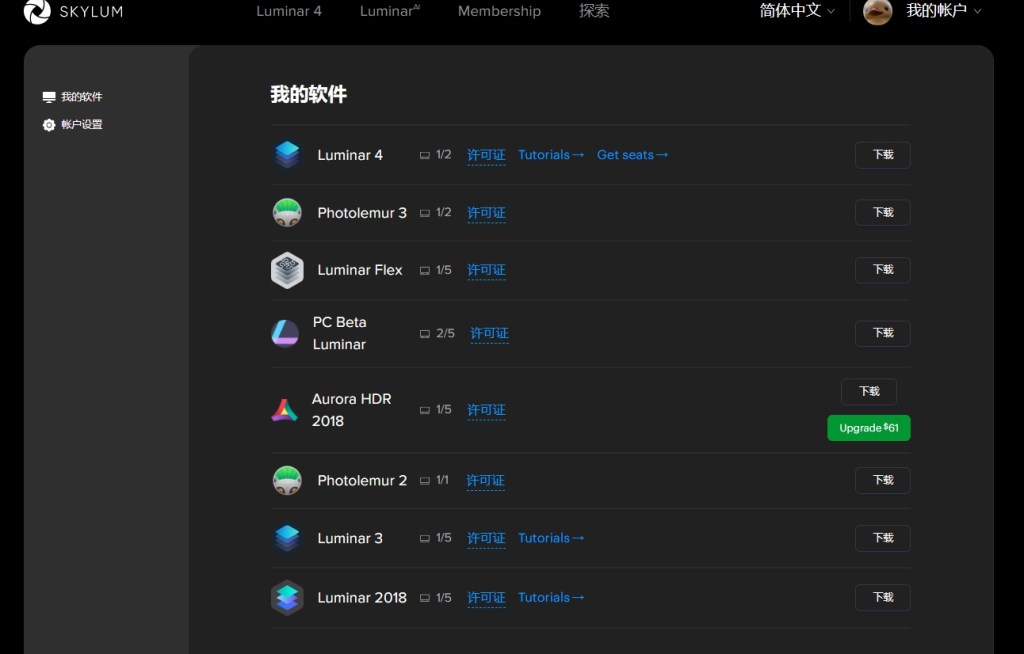
Task: Open the Get seats link
Action: (x=632, y=155)
